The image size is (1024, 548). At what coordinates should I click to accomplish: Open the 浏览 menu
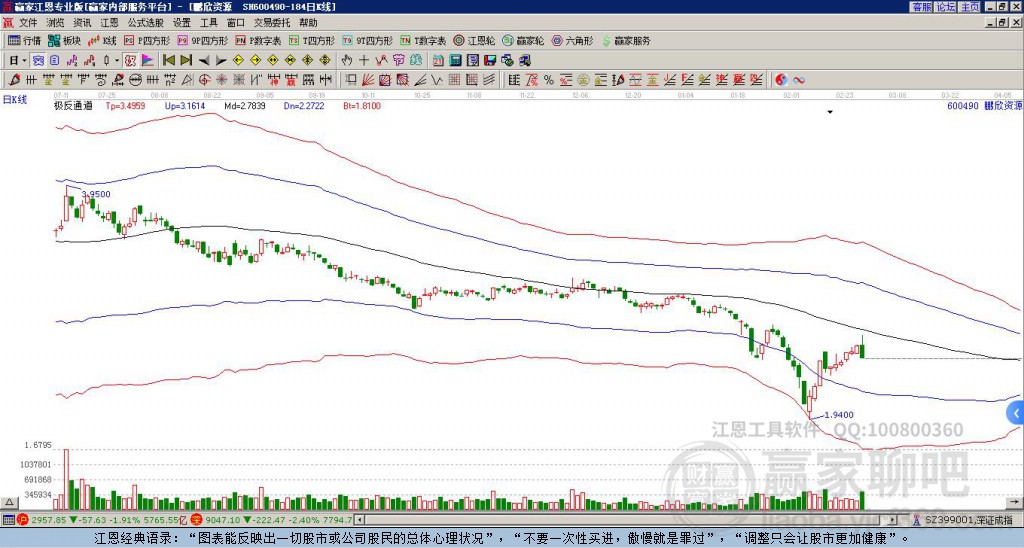(x=55, y=23)
